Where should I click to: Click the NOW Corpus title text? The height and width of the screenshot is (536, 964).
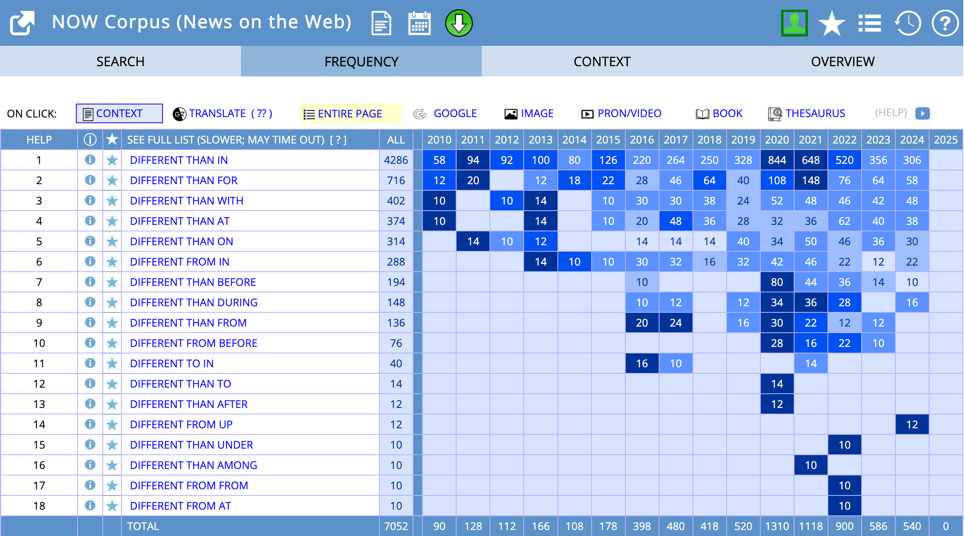(202, 22)
